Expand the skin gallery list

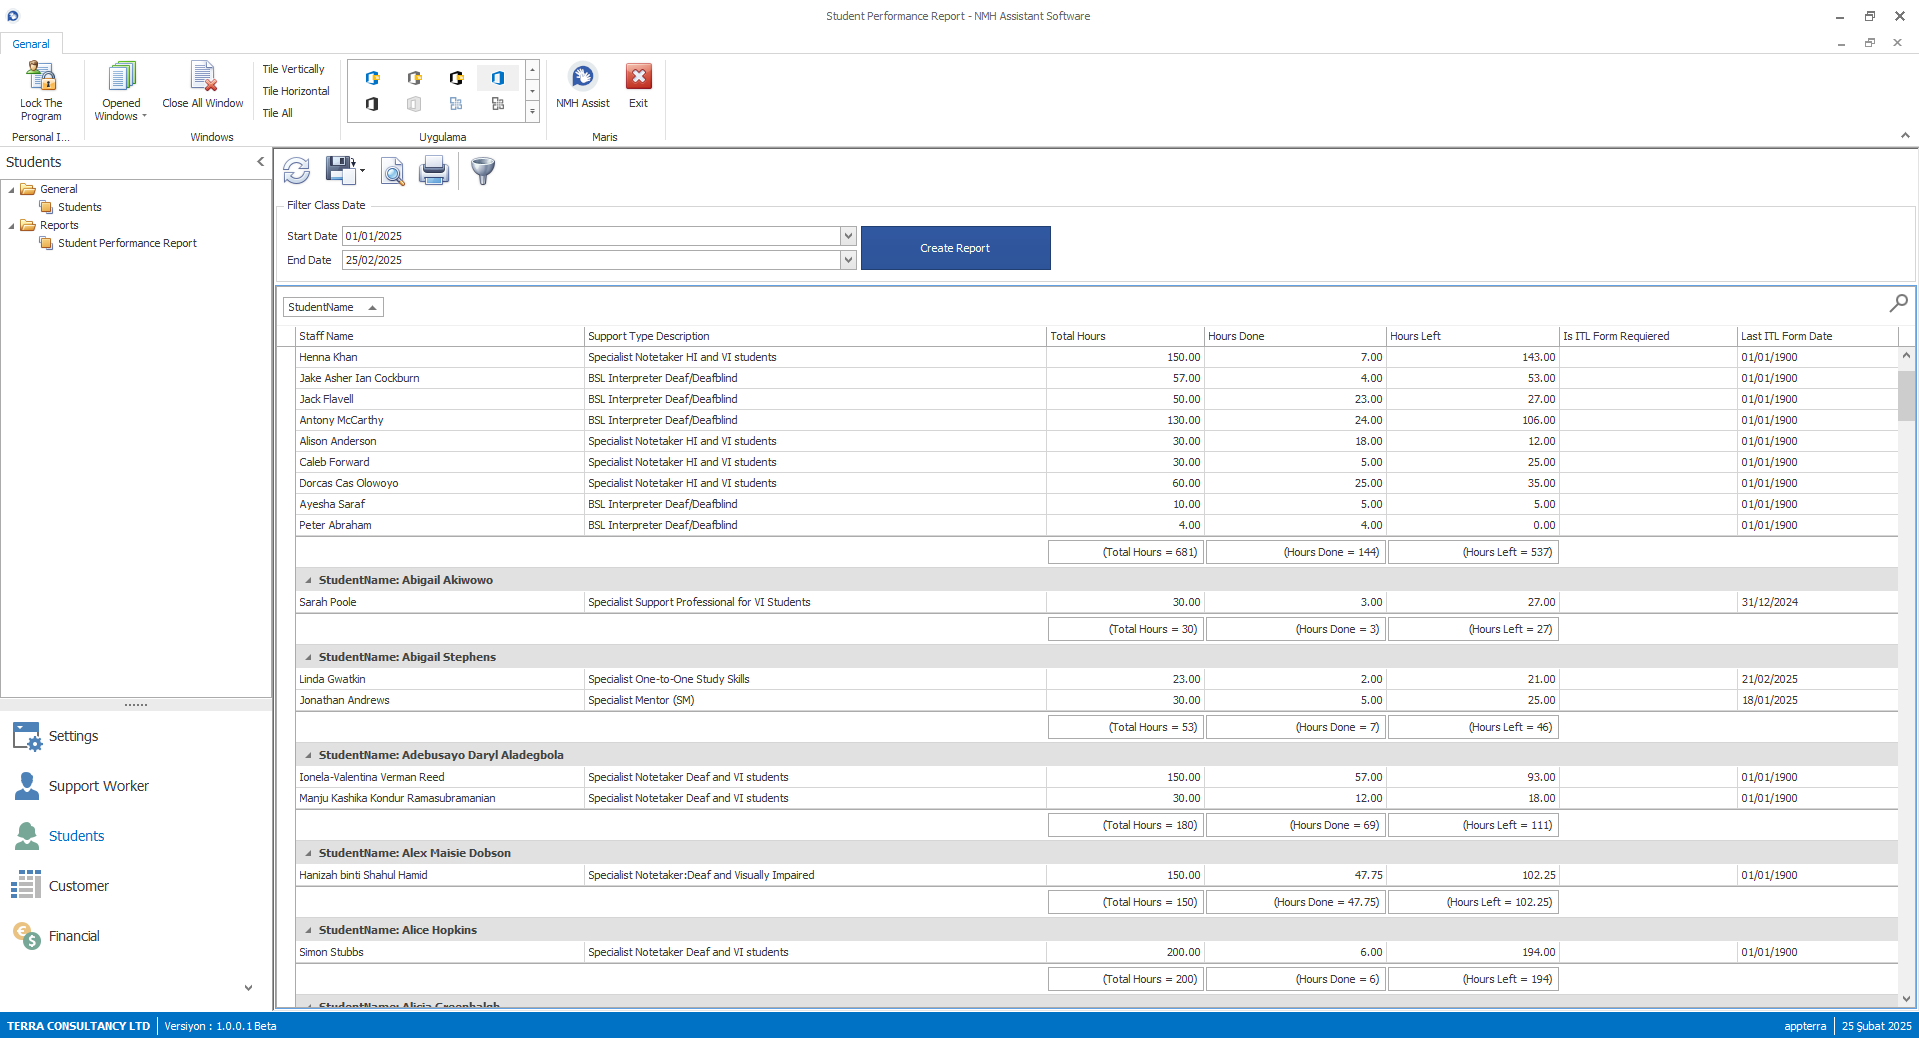[533, 112]
